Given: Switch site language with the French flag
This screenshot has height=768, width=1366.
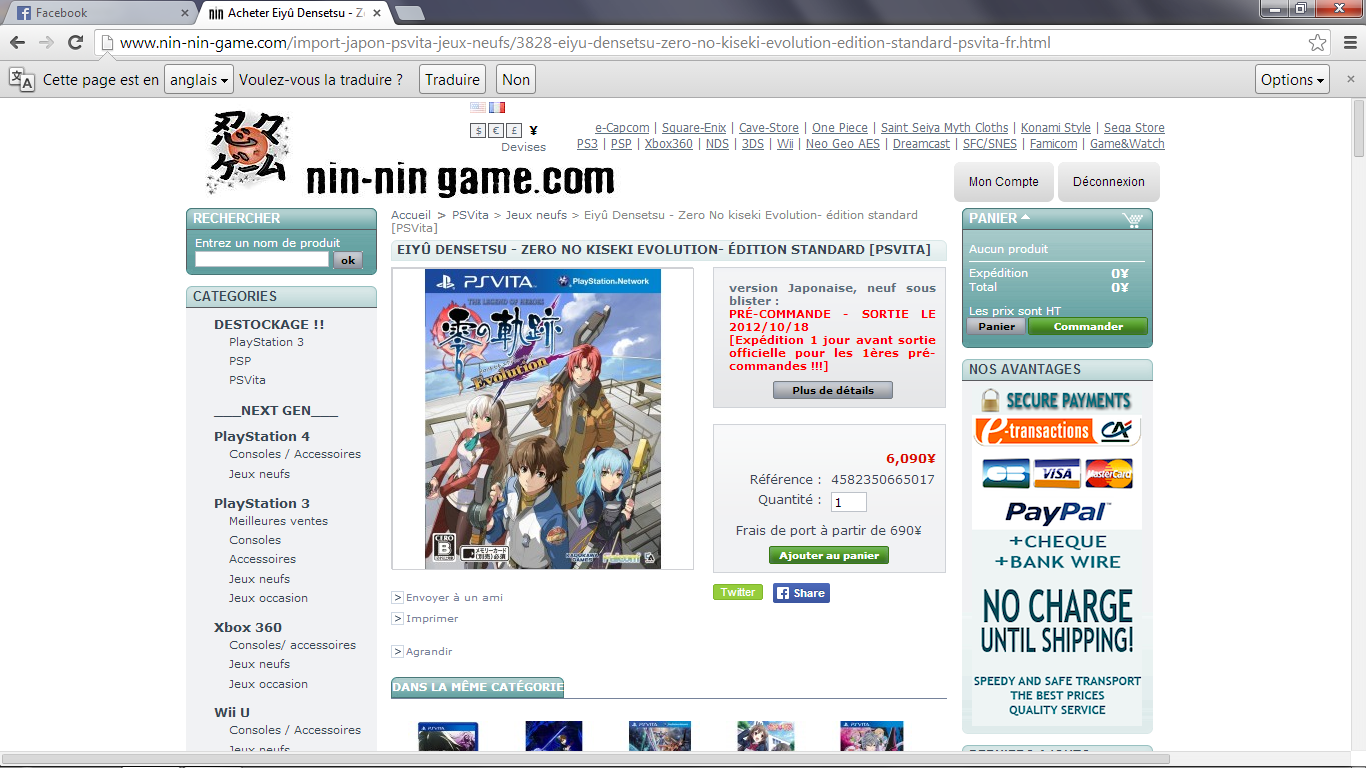Looking at the screenshot, I should [x=497, y=107].
